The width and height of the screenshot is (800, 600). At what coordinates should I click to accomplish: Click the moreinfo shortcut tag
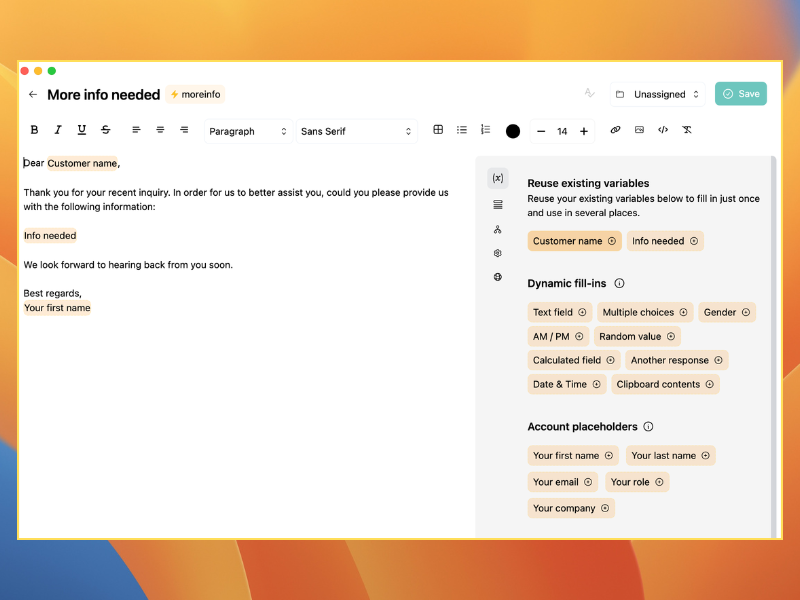195,94
